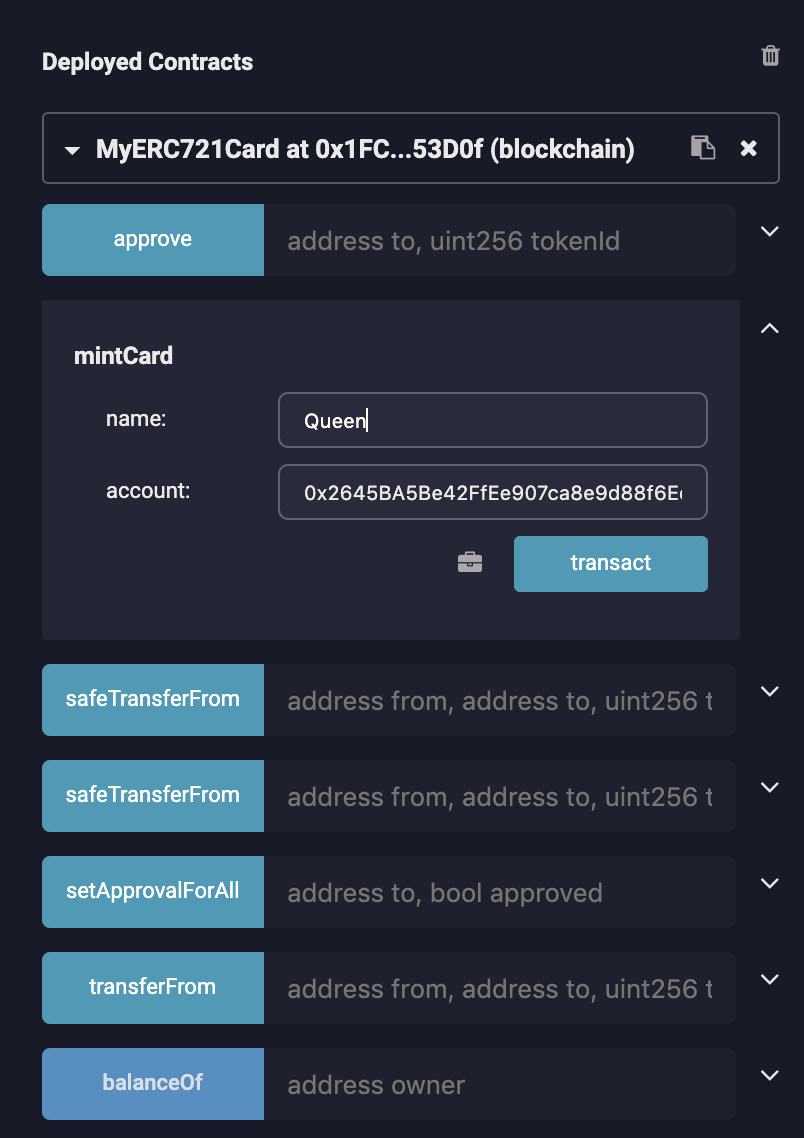The width and height of the screenshot is (804, 1138).
Task: Click the balanceOf address owner field
Action: 499,1084
